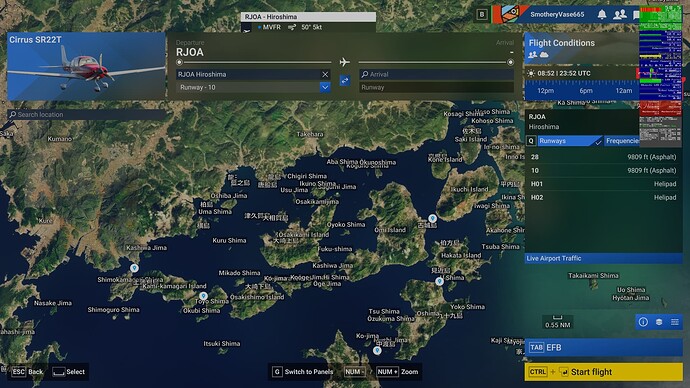Clear the RJOA Hiroshima departure field
The width and height of the screenshot is (690, 388).
325,74
